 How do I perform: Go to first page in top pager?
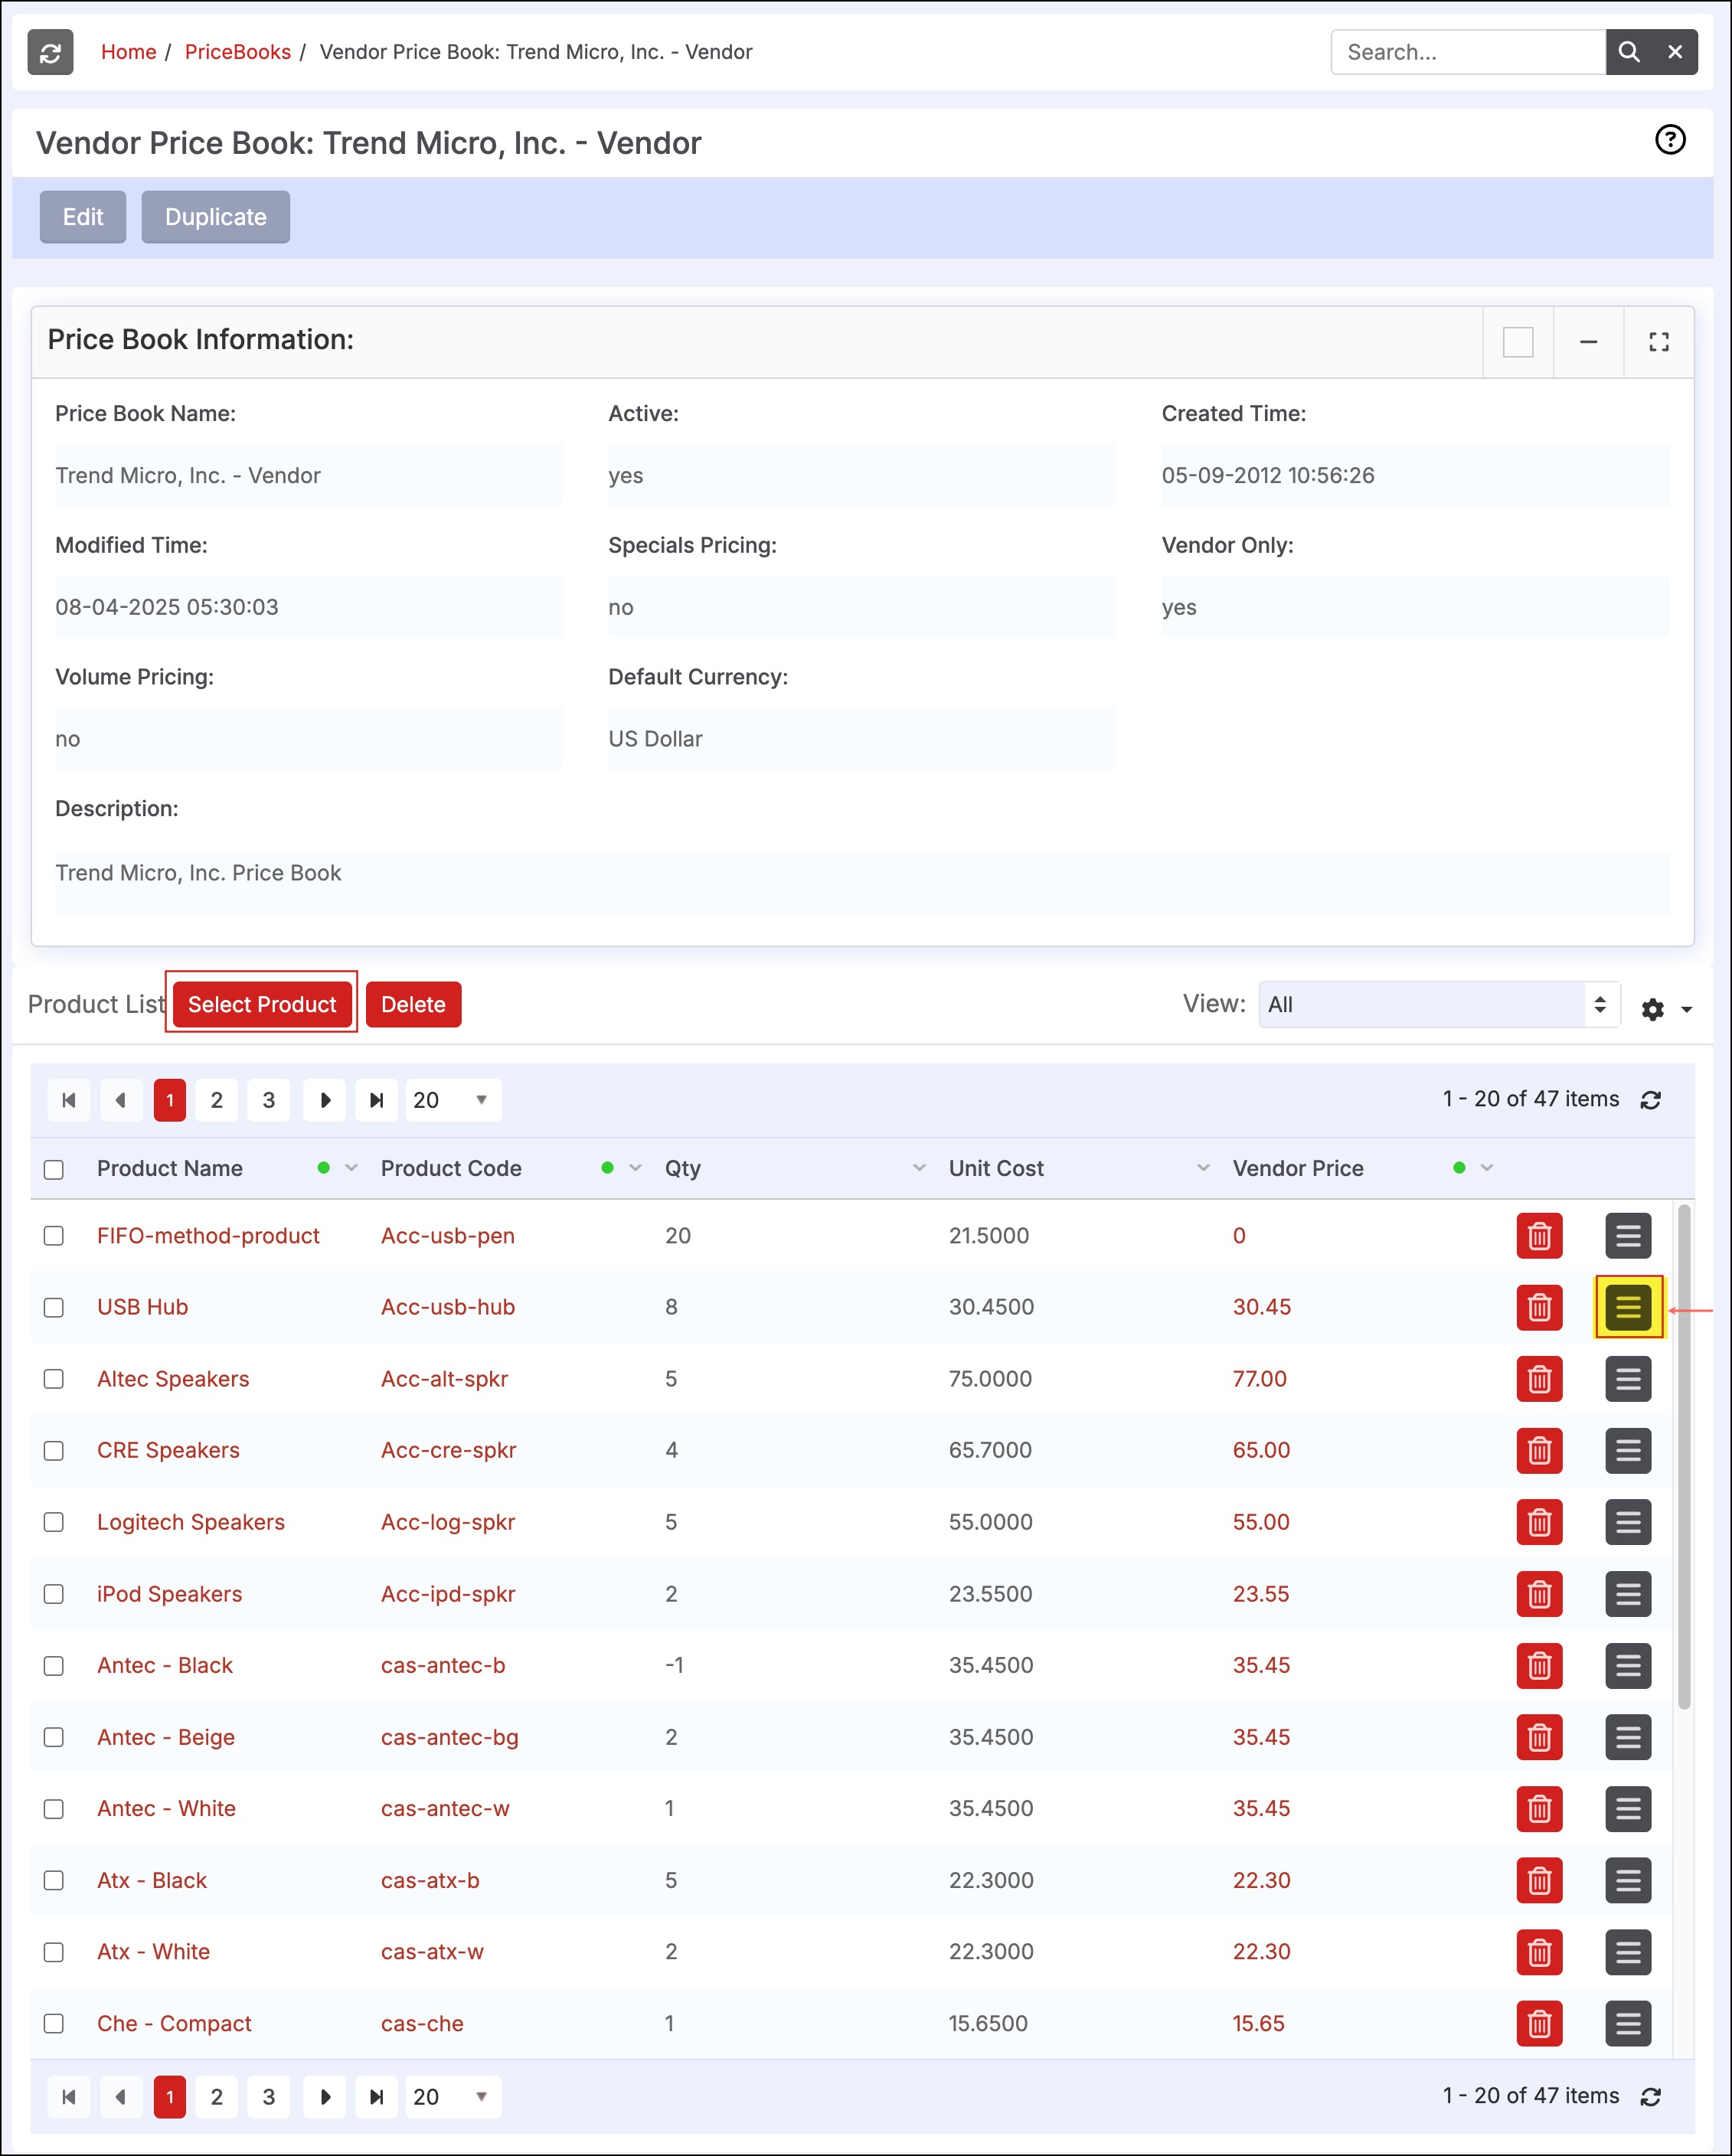pyautogui.click(x=69, y=1100)
